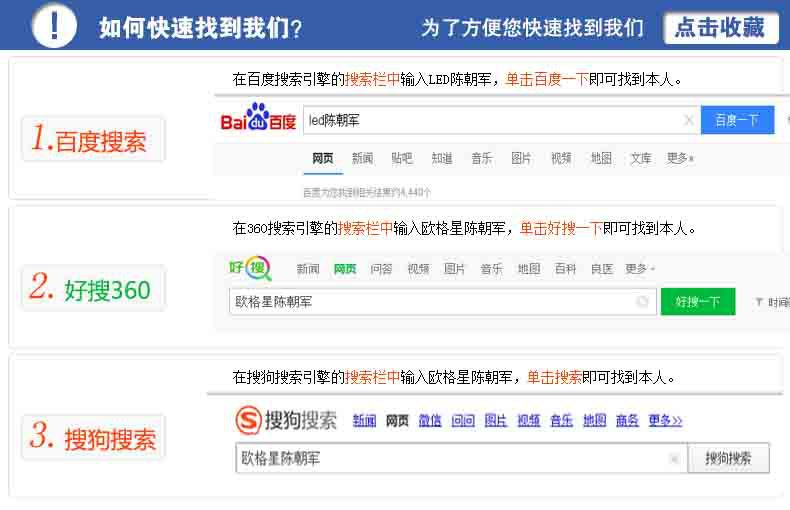Click the 好搜 logo icon
The image size is (790, 510).
tap(250, 268)
